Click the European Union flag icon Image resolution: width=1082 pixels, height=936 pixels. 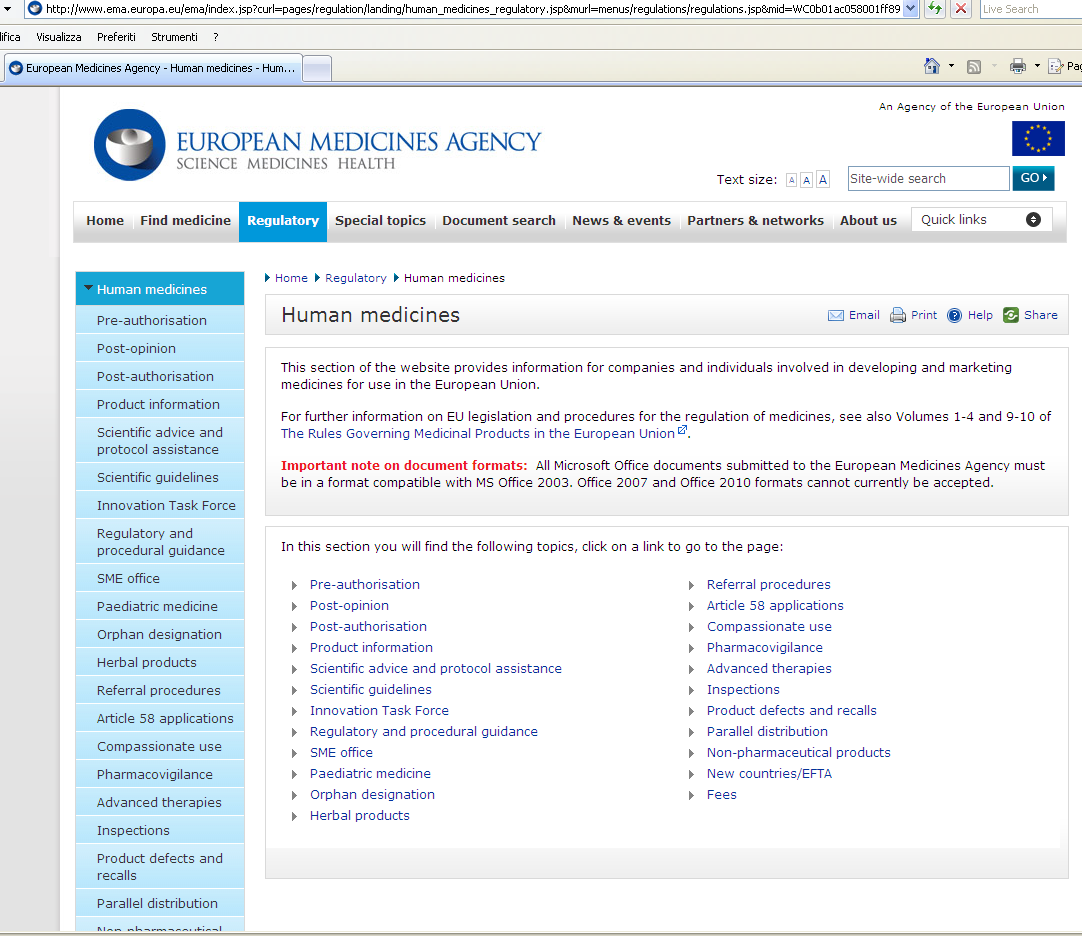(1038, 138)
